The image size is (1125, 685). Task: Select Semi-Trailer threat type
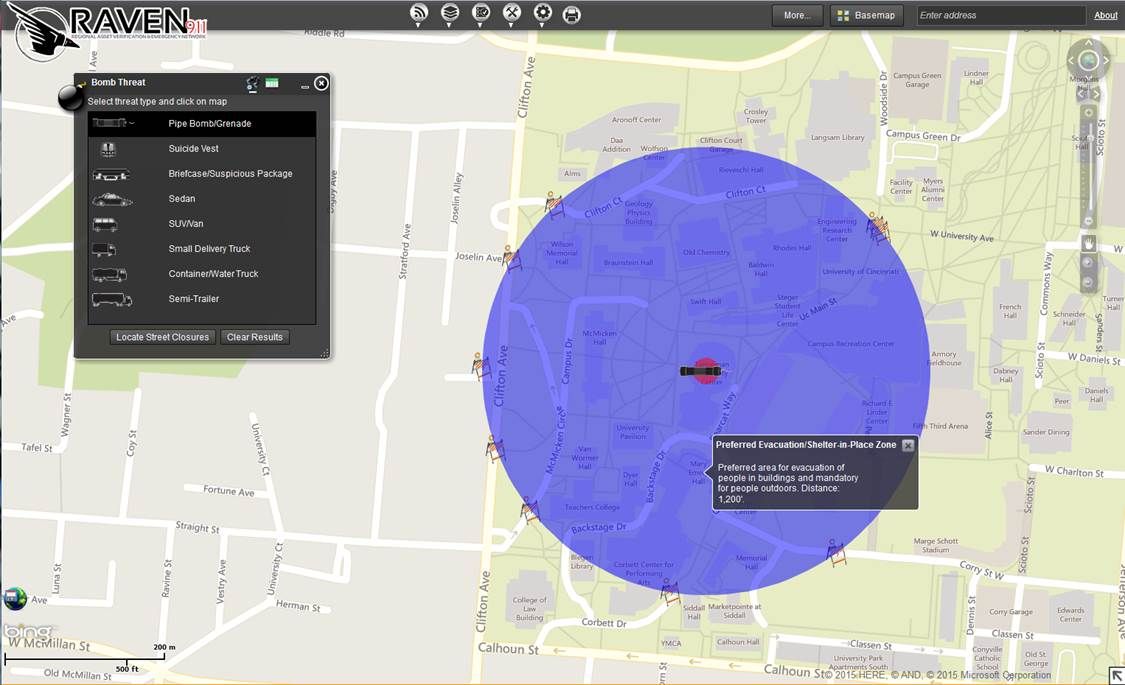coord(202,299)
